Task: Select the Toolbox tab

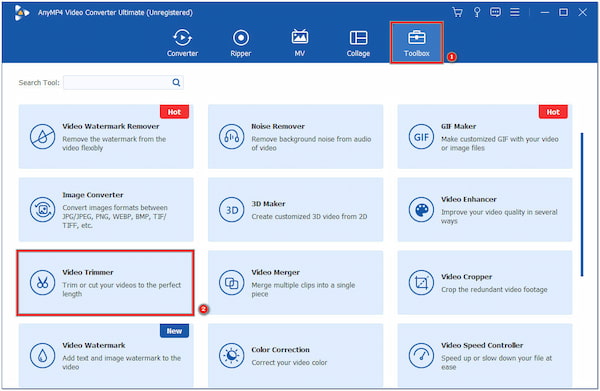Action: [417, 43]
